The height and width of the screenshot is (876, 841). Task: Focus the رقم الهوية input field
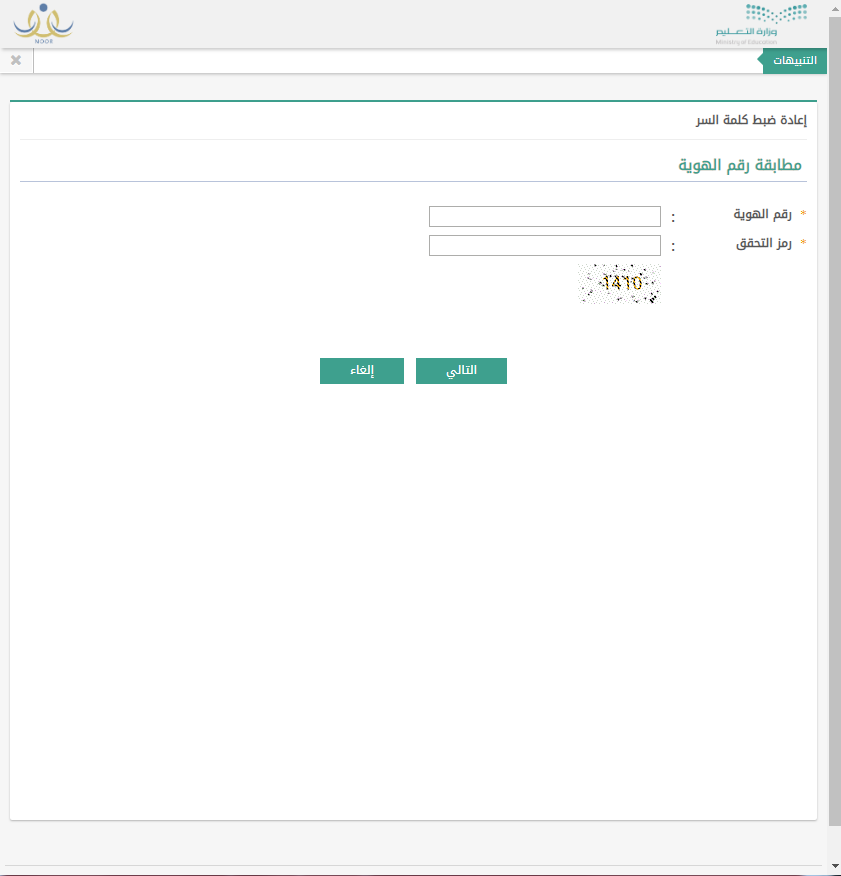pyautogui.click(x=544, y=217)
